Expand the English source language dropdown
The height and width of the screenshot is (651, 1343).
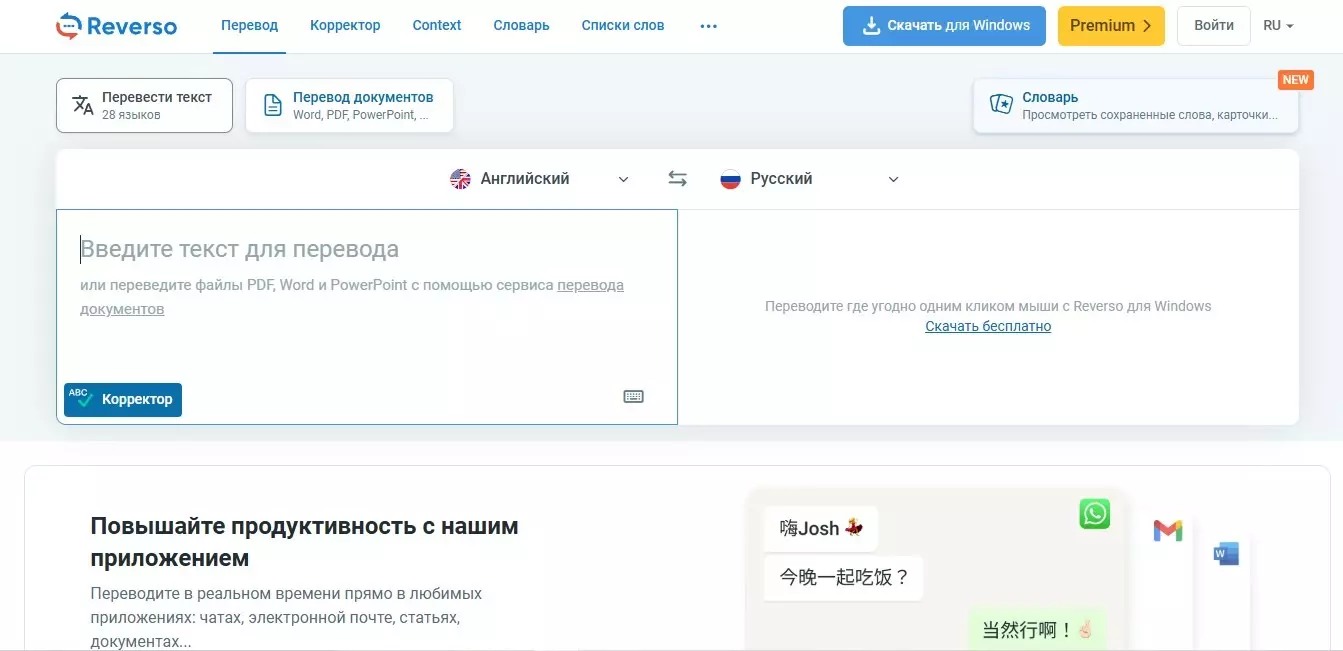click(x=540, y=179)
